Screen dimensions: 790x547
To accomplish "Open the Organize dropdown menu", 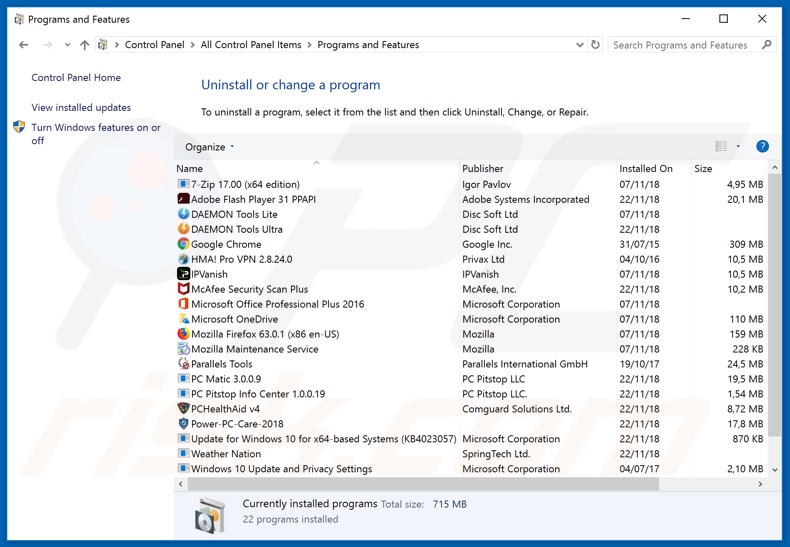I will tap(209, 147).
